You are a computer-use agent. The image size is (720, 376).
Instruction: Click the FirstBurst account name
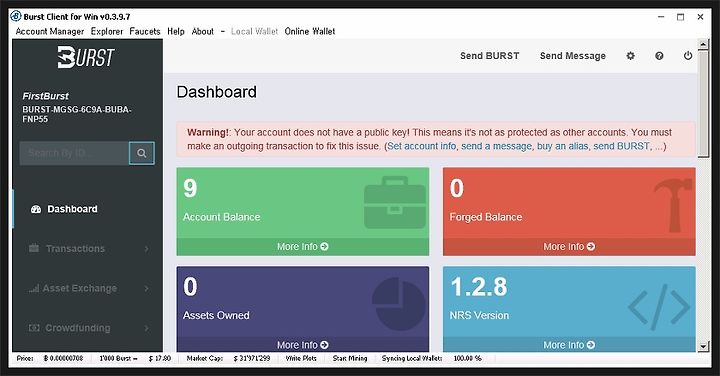pyautogui.click(x=45, y=96)
